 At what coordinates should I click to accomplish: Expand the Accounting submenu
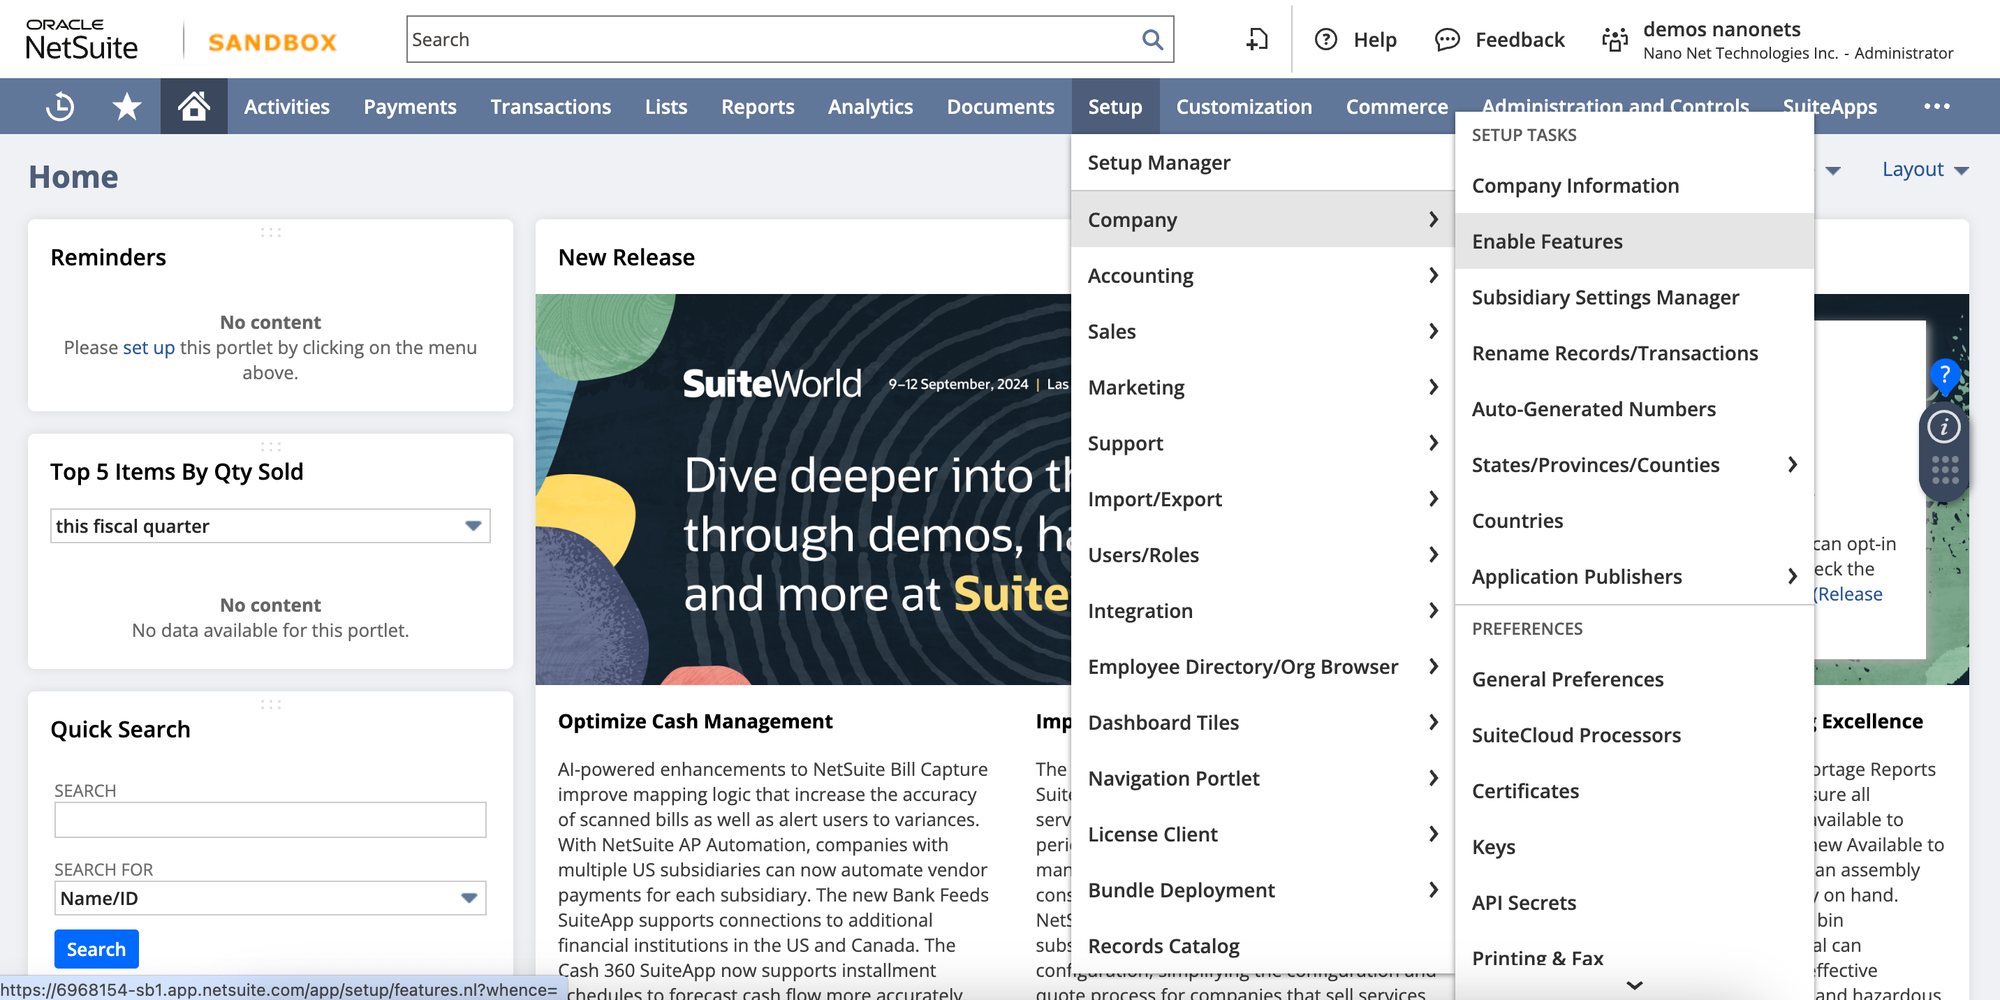[1262, 276]
